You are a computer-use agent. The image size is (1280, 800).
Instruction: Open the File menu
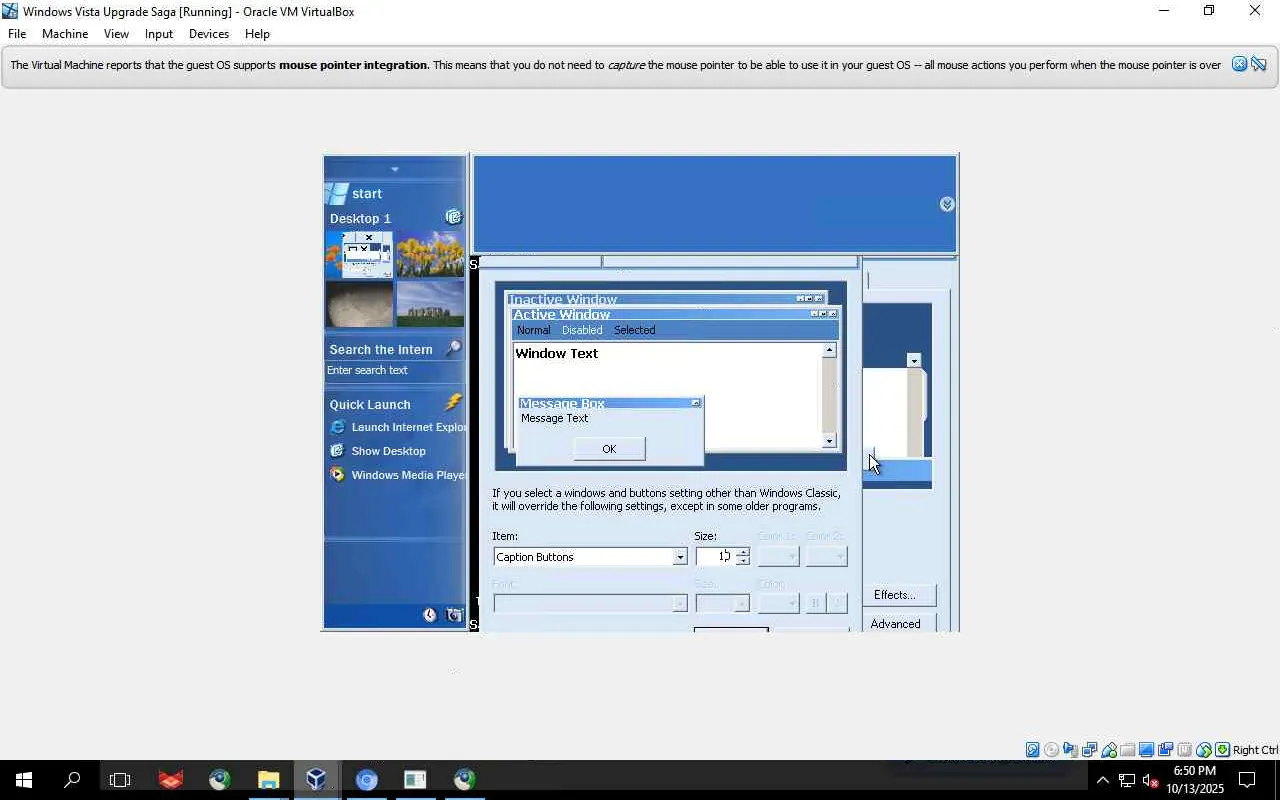click(17, 34)
